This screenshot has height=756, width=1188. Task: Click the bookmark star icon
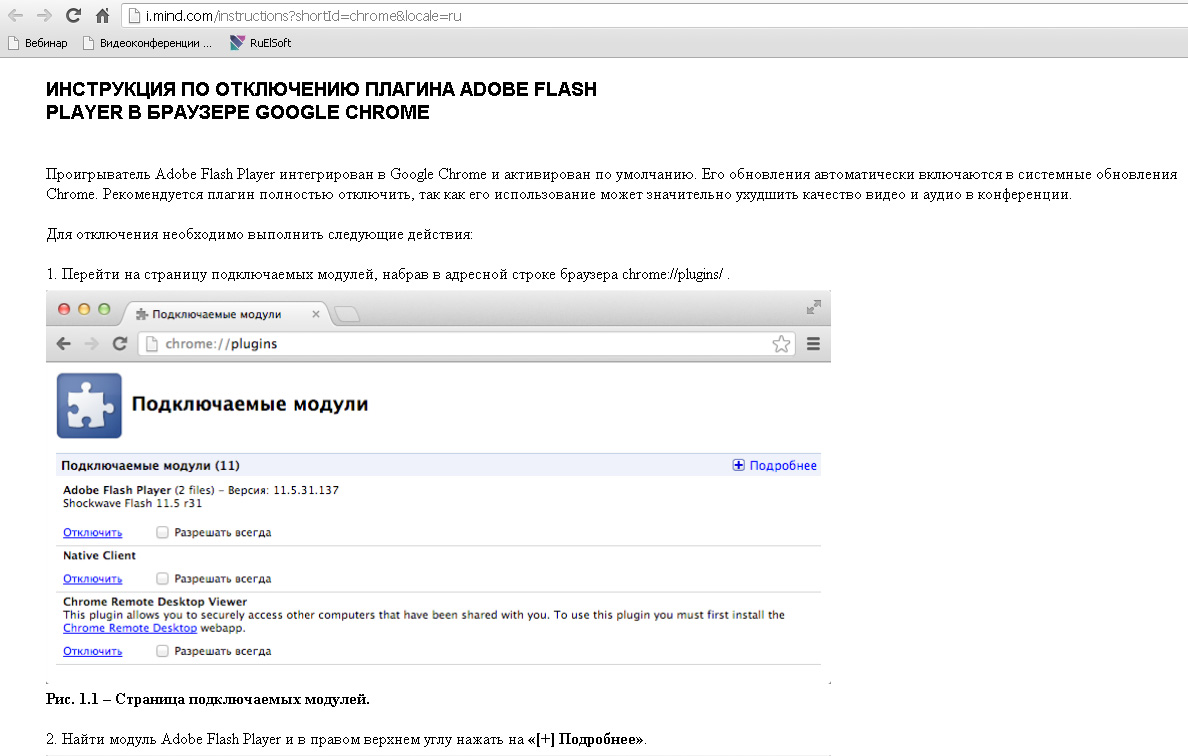[x=781, y=344]
